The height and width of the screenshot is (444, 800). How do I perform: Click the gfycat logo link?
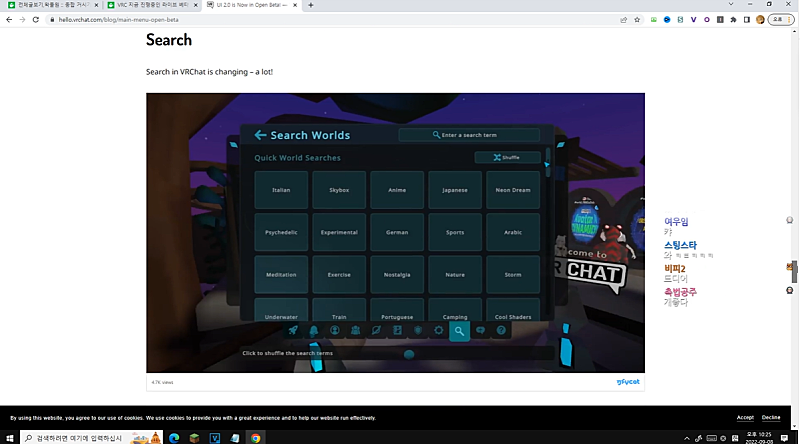point(628,382)
